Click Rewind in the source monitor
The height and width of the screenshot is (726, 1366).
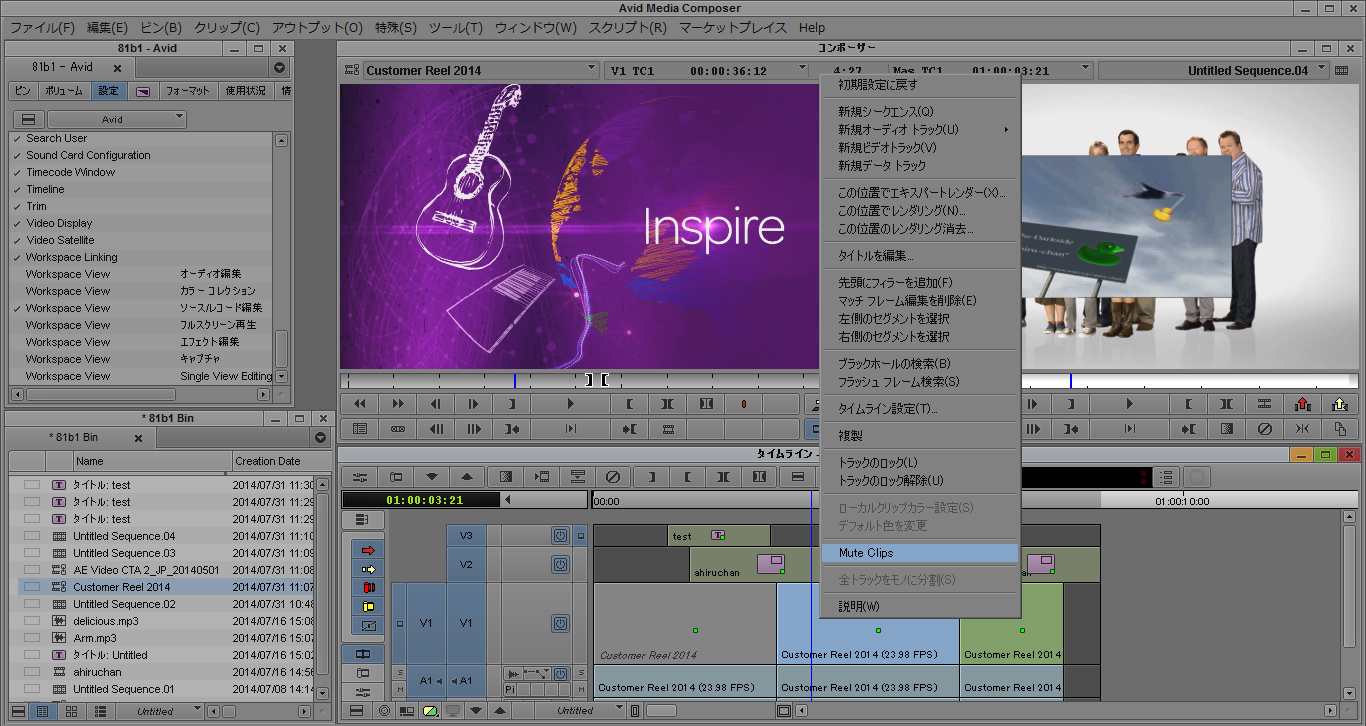click(360, 404)
